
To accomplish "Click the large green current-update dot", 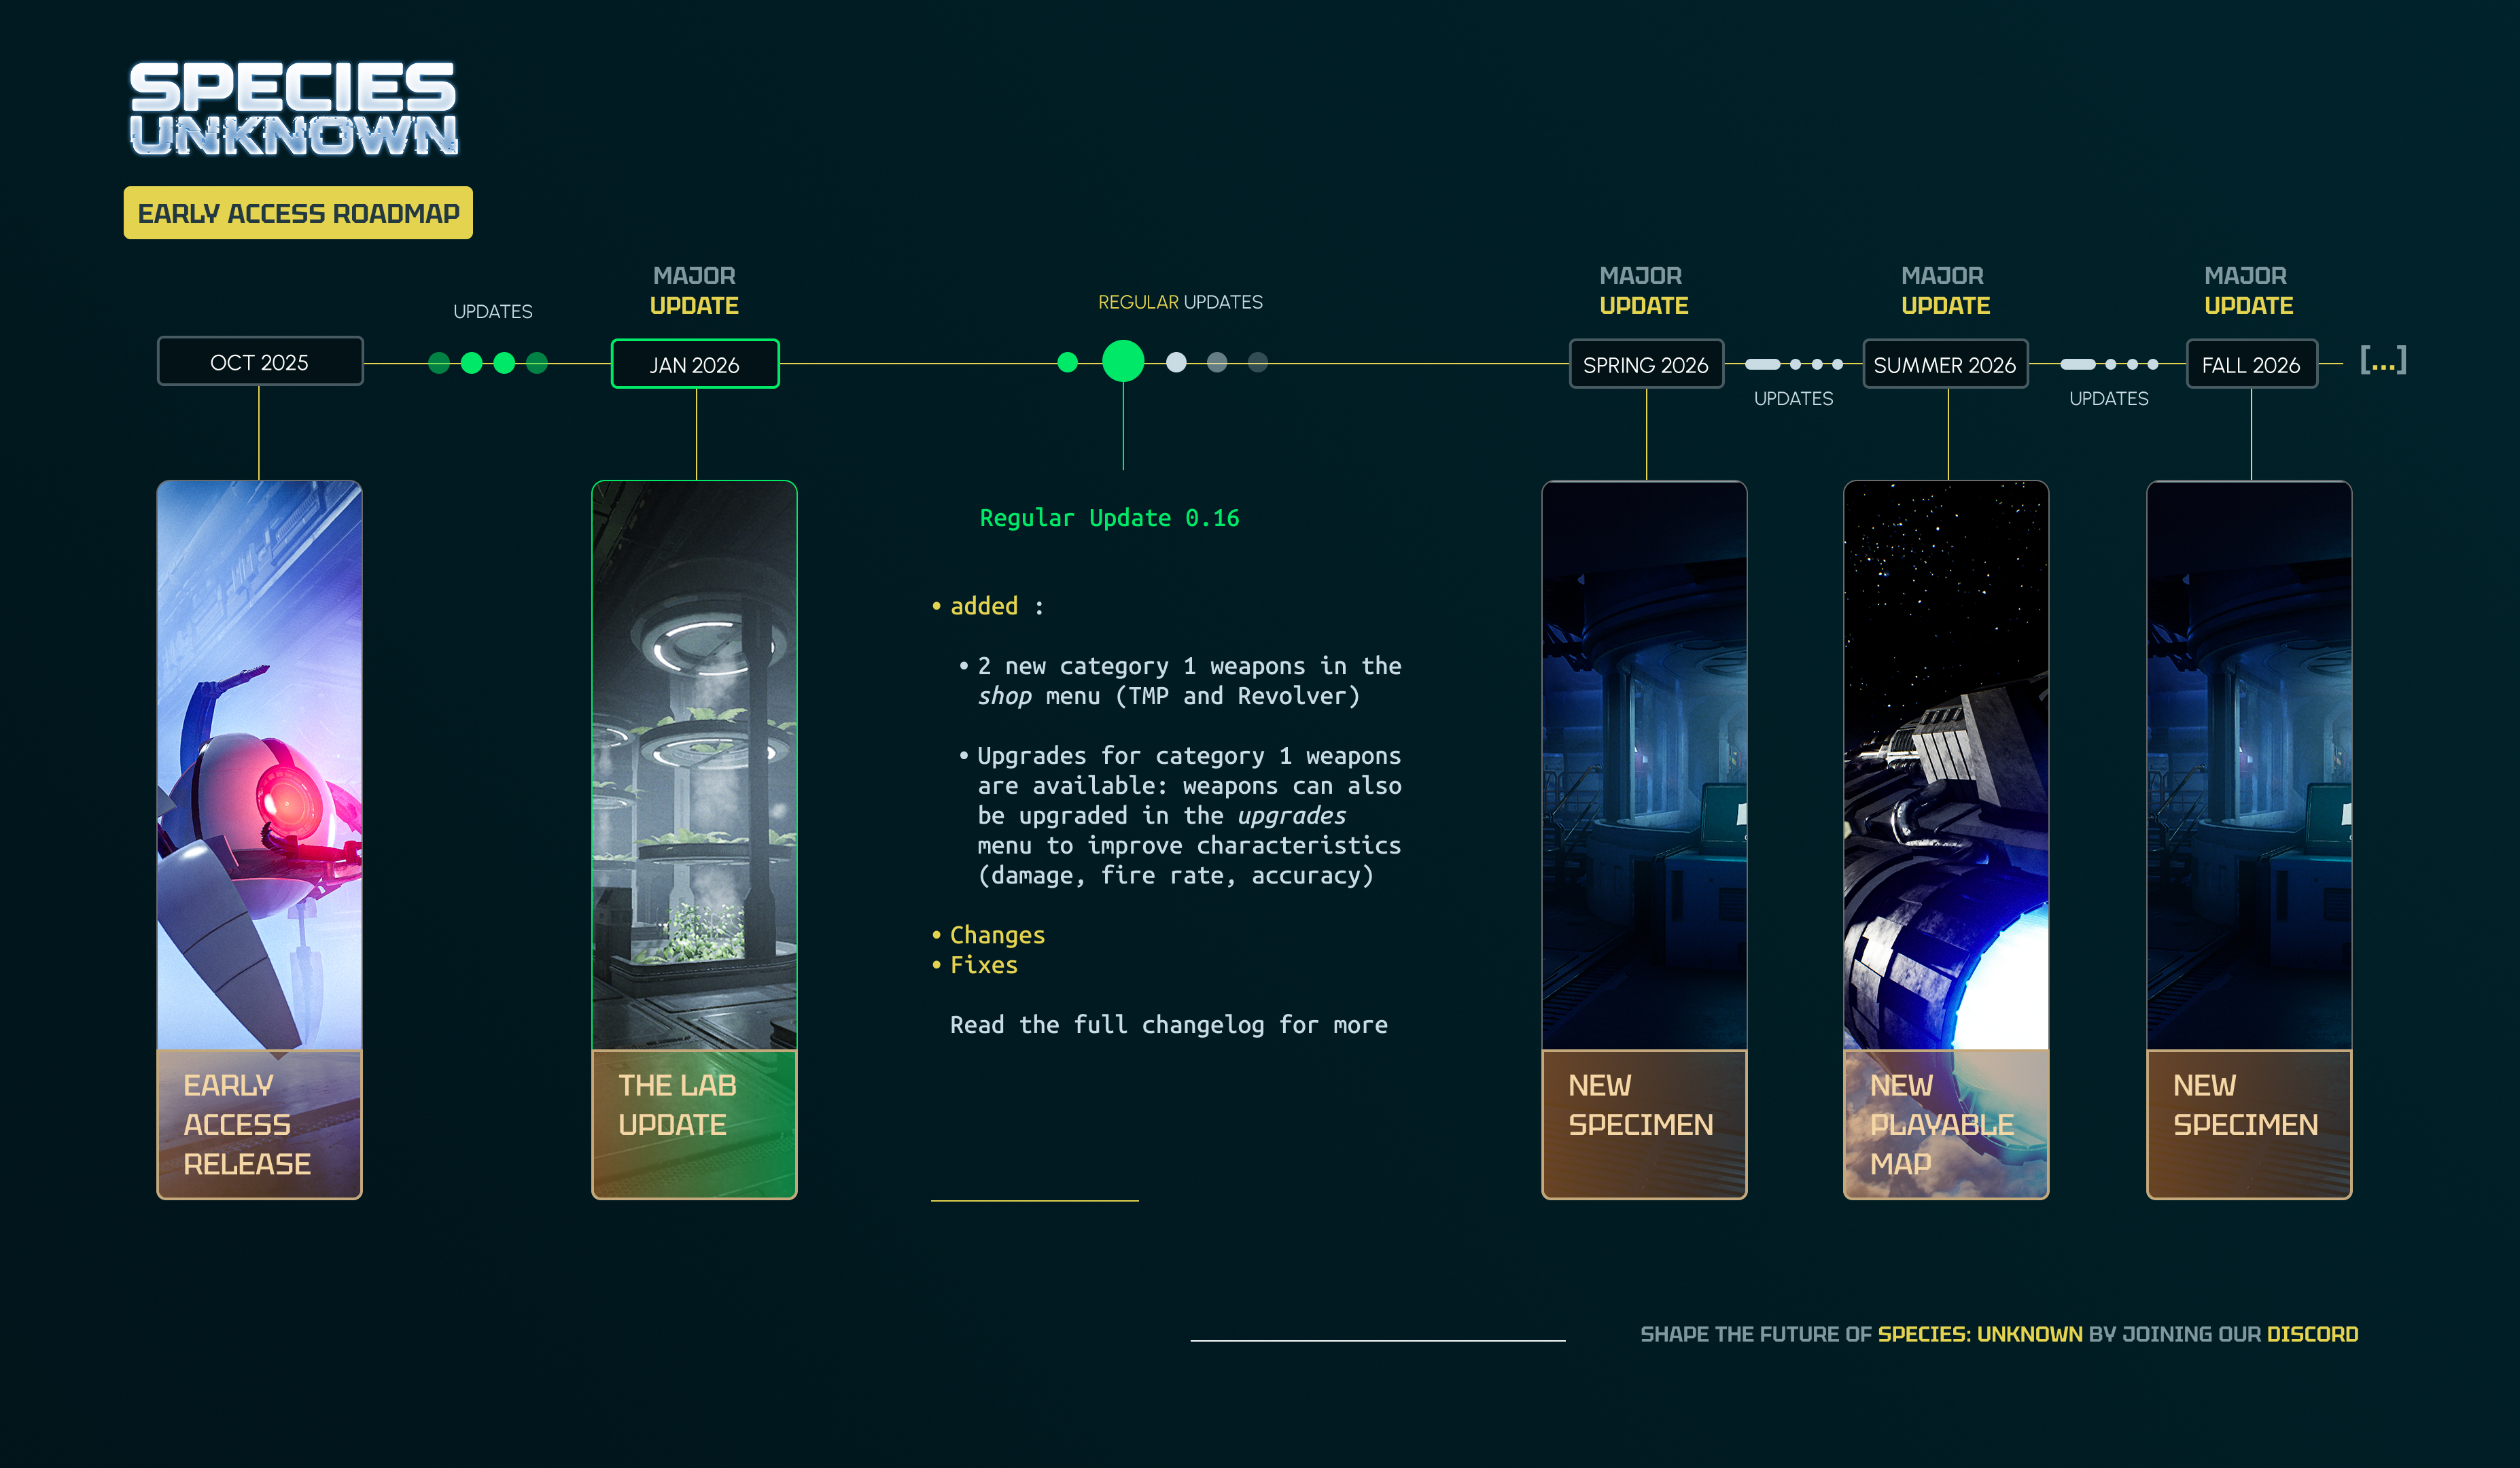I will coord(1123,362).
